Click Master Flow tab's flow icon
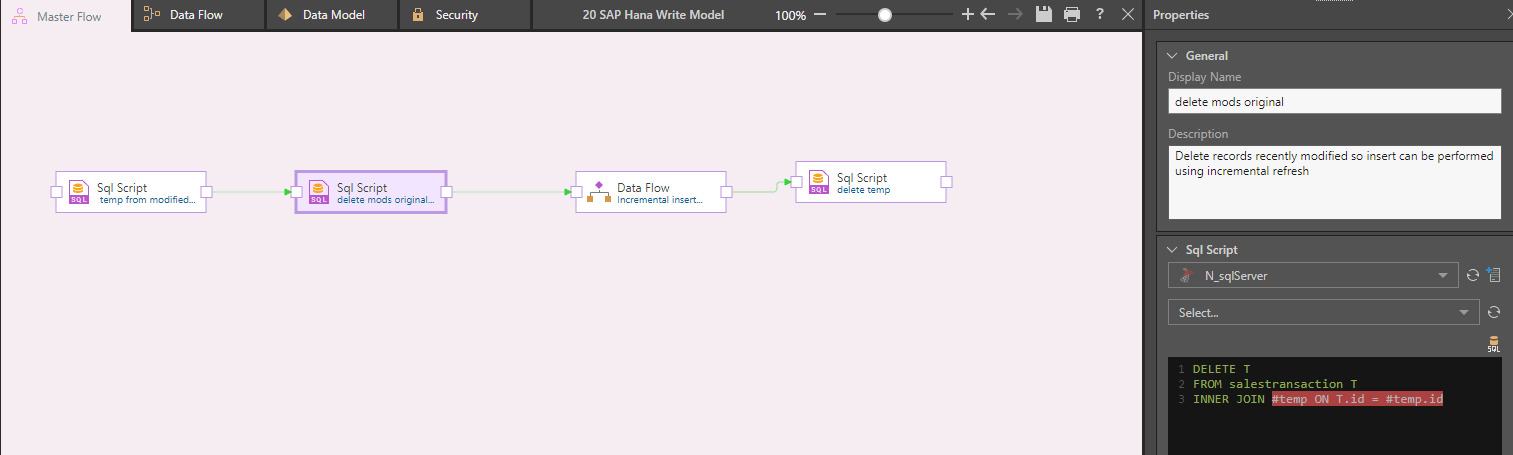 click(x=20, y=16)
